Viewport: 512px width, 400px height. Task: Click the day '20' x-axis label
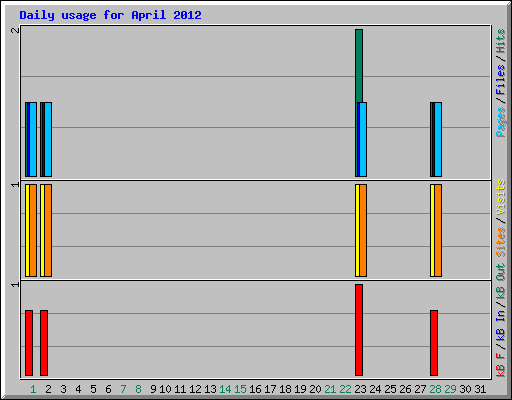click(315, 389)
